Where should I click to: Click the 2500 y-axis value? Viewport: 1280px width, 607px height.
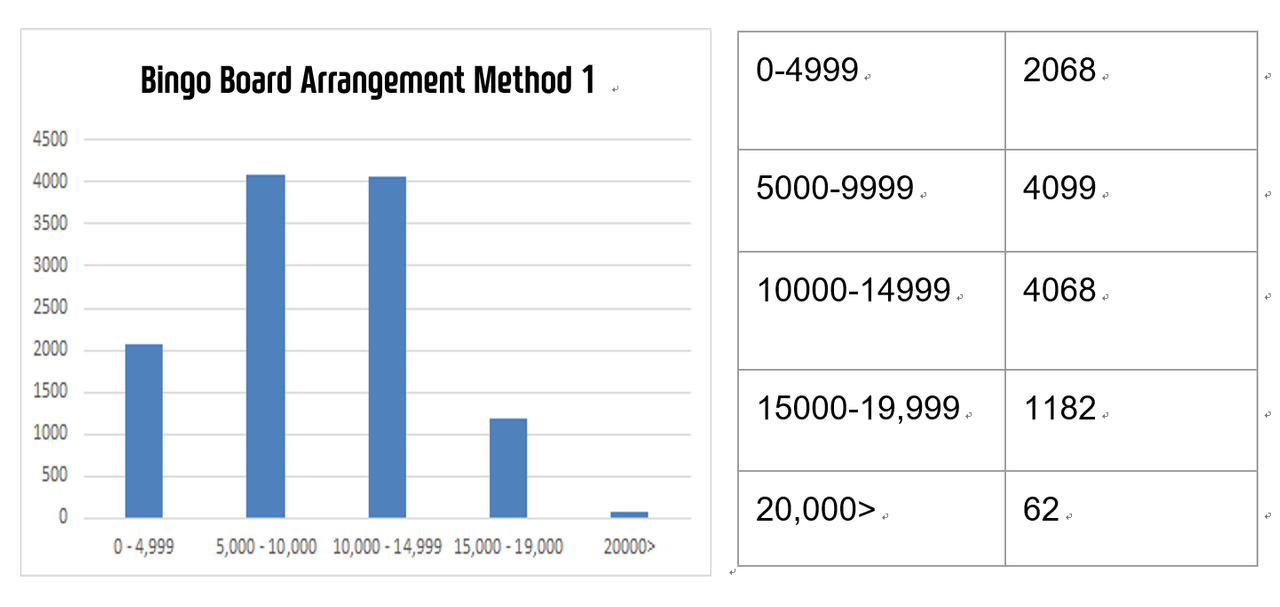pyautogui.click(x=49, y=308)
